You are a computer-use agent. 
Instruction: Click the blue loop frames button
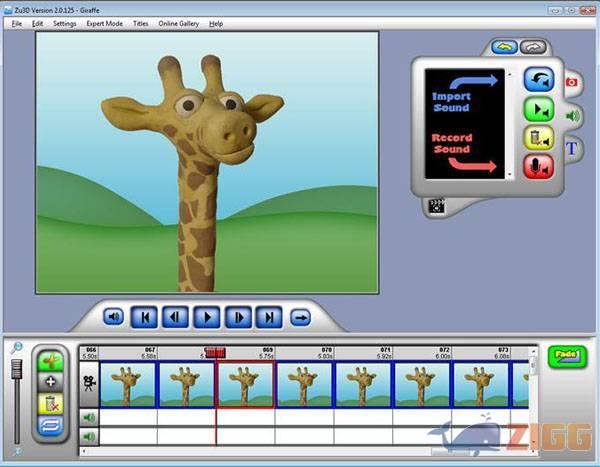click(x=50, y=424)
